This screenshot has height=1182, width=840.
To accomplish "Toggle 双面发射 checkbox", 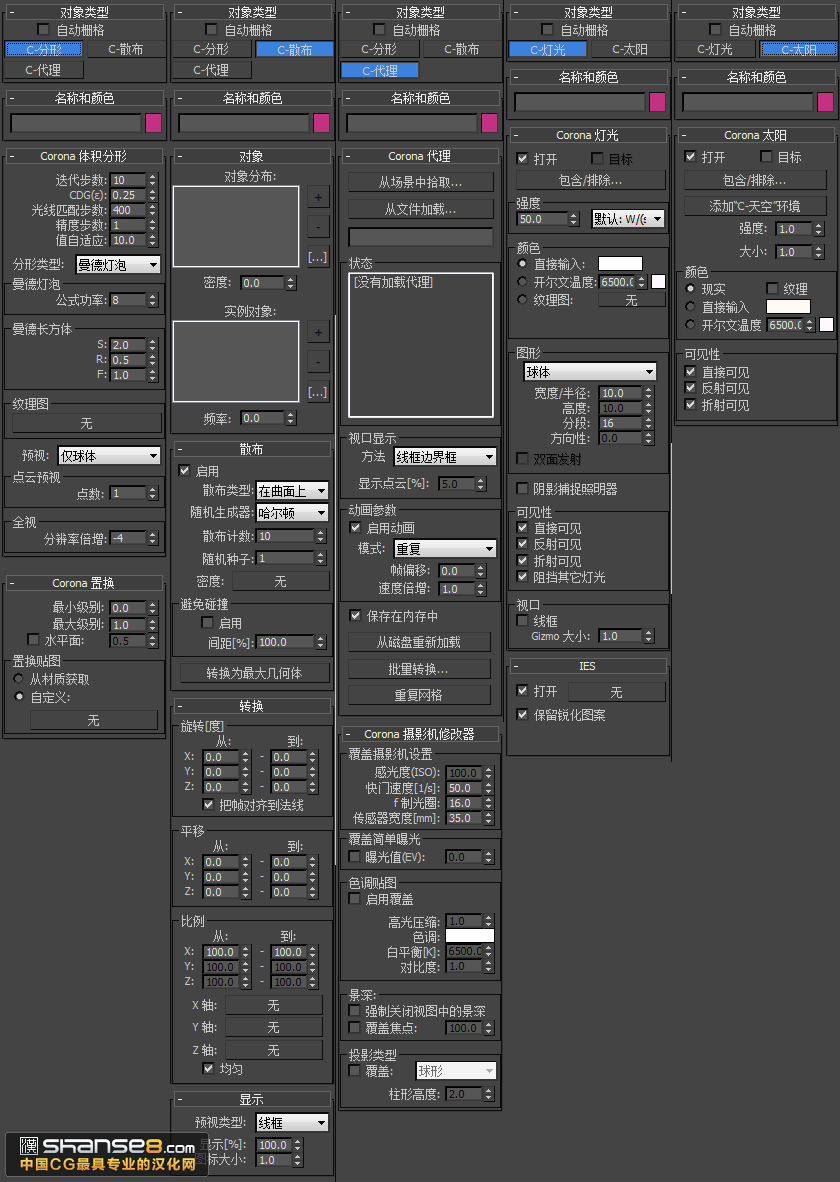I will pyautogui.click(x=522, y=458).
